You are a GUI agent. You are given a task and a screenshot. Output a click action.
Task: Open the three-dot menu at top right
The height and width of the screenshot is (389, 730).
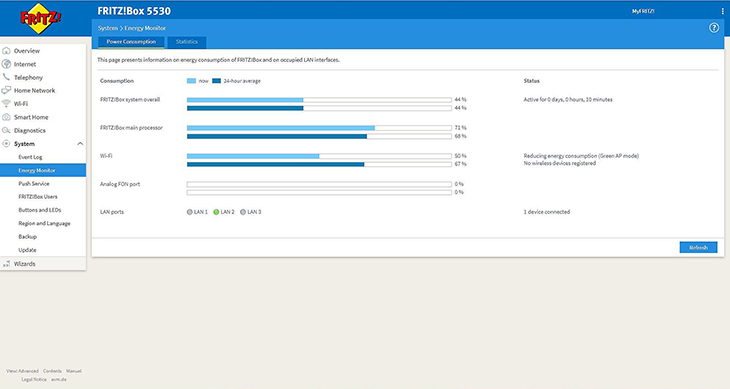[723, 11]
